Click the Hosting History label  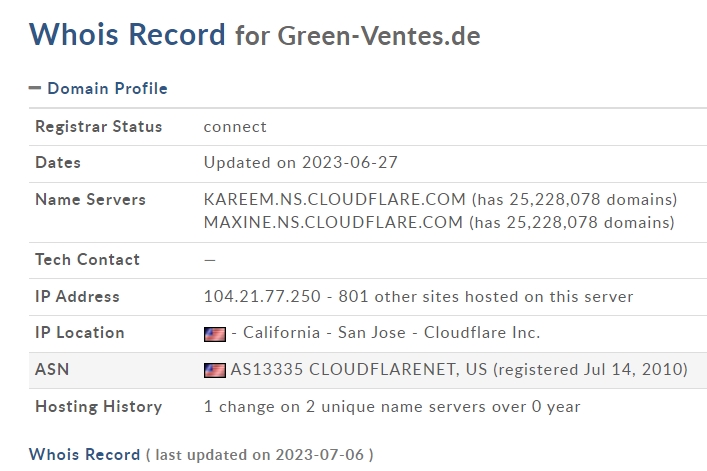[x=99, y=407]
